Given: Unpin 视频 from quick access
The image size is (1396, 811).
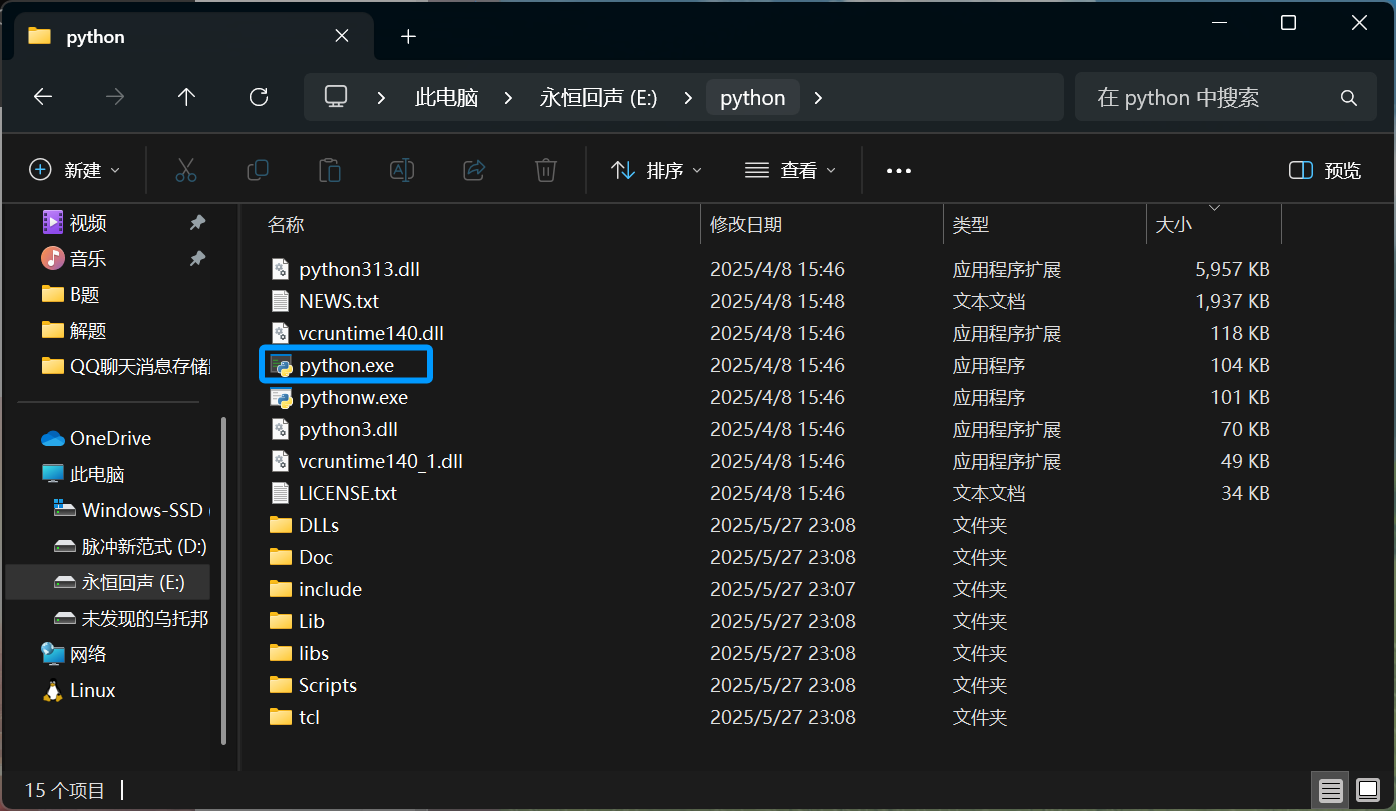Looking at the screenshot, I should (x=197, y=222).
